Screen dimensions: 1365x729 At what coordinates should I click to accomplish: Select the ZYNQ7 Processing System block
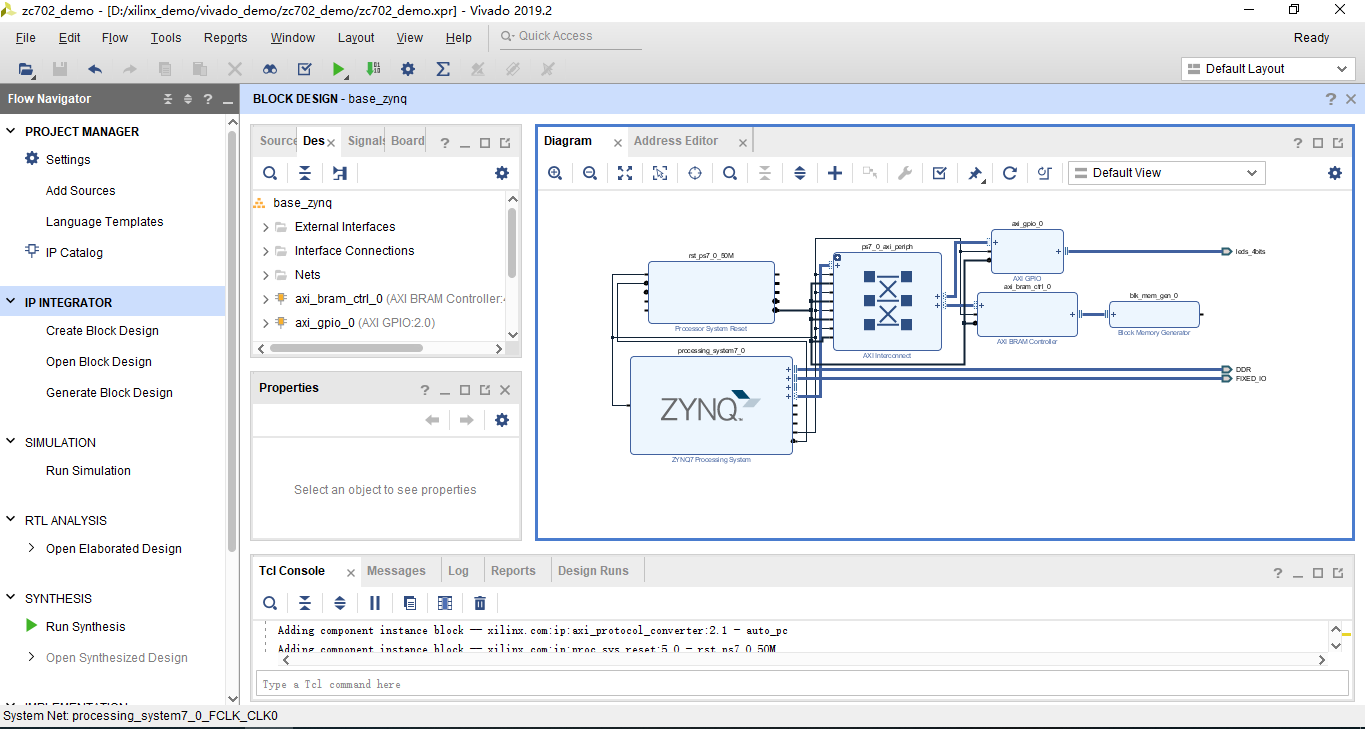(711, 405)
